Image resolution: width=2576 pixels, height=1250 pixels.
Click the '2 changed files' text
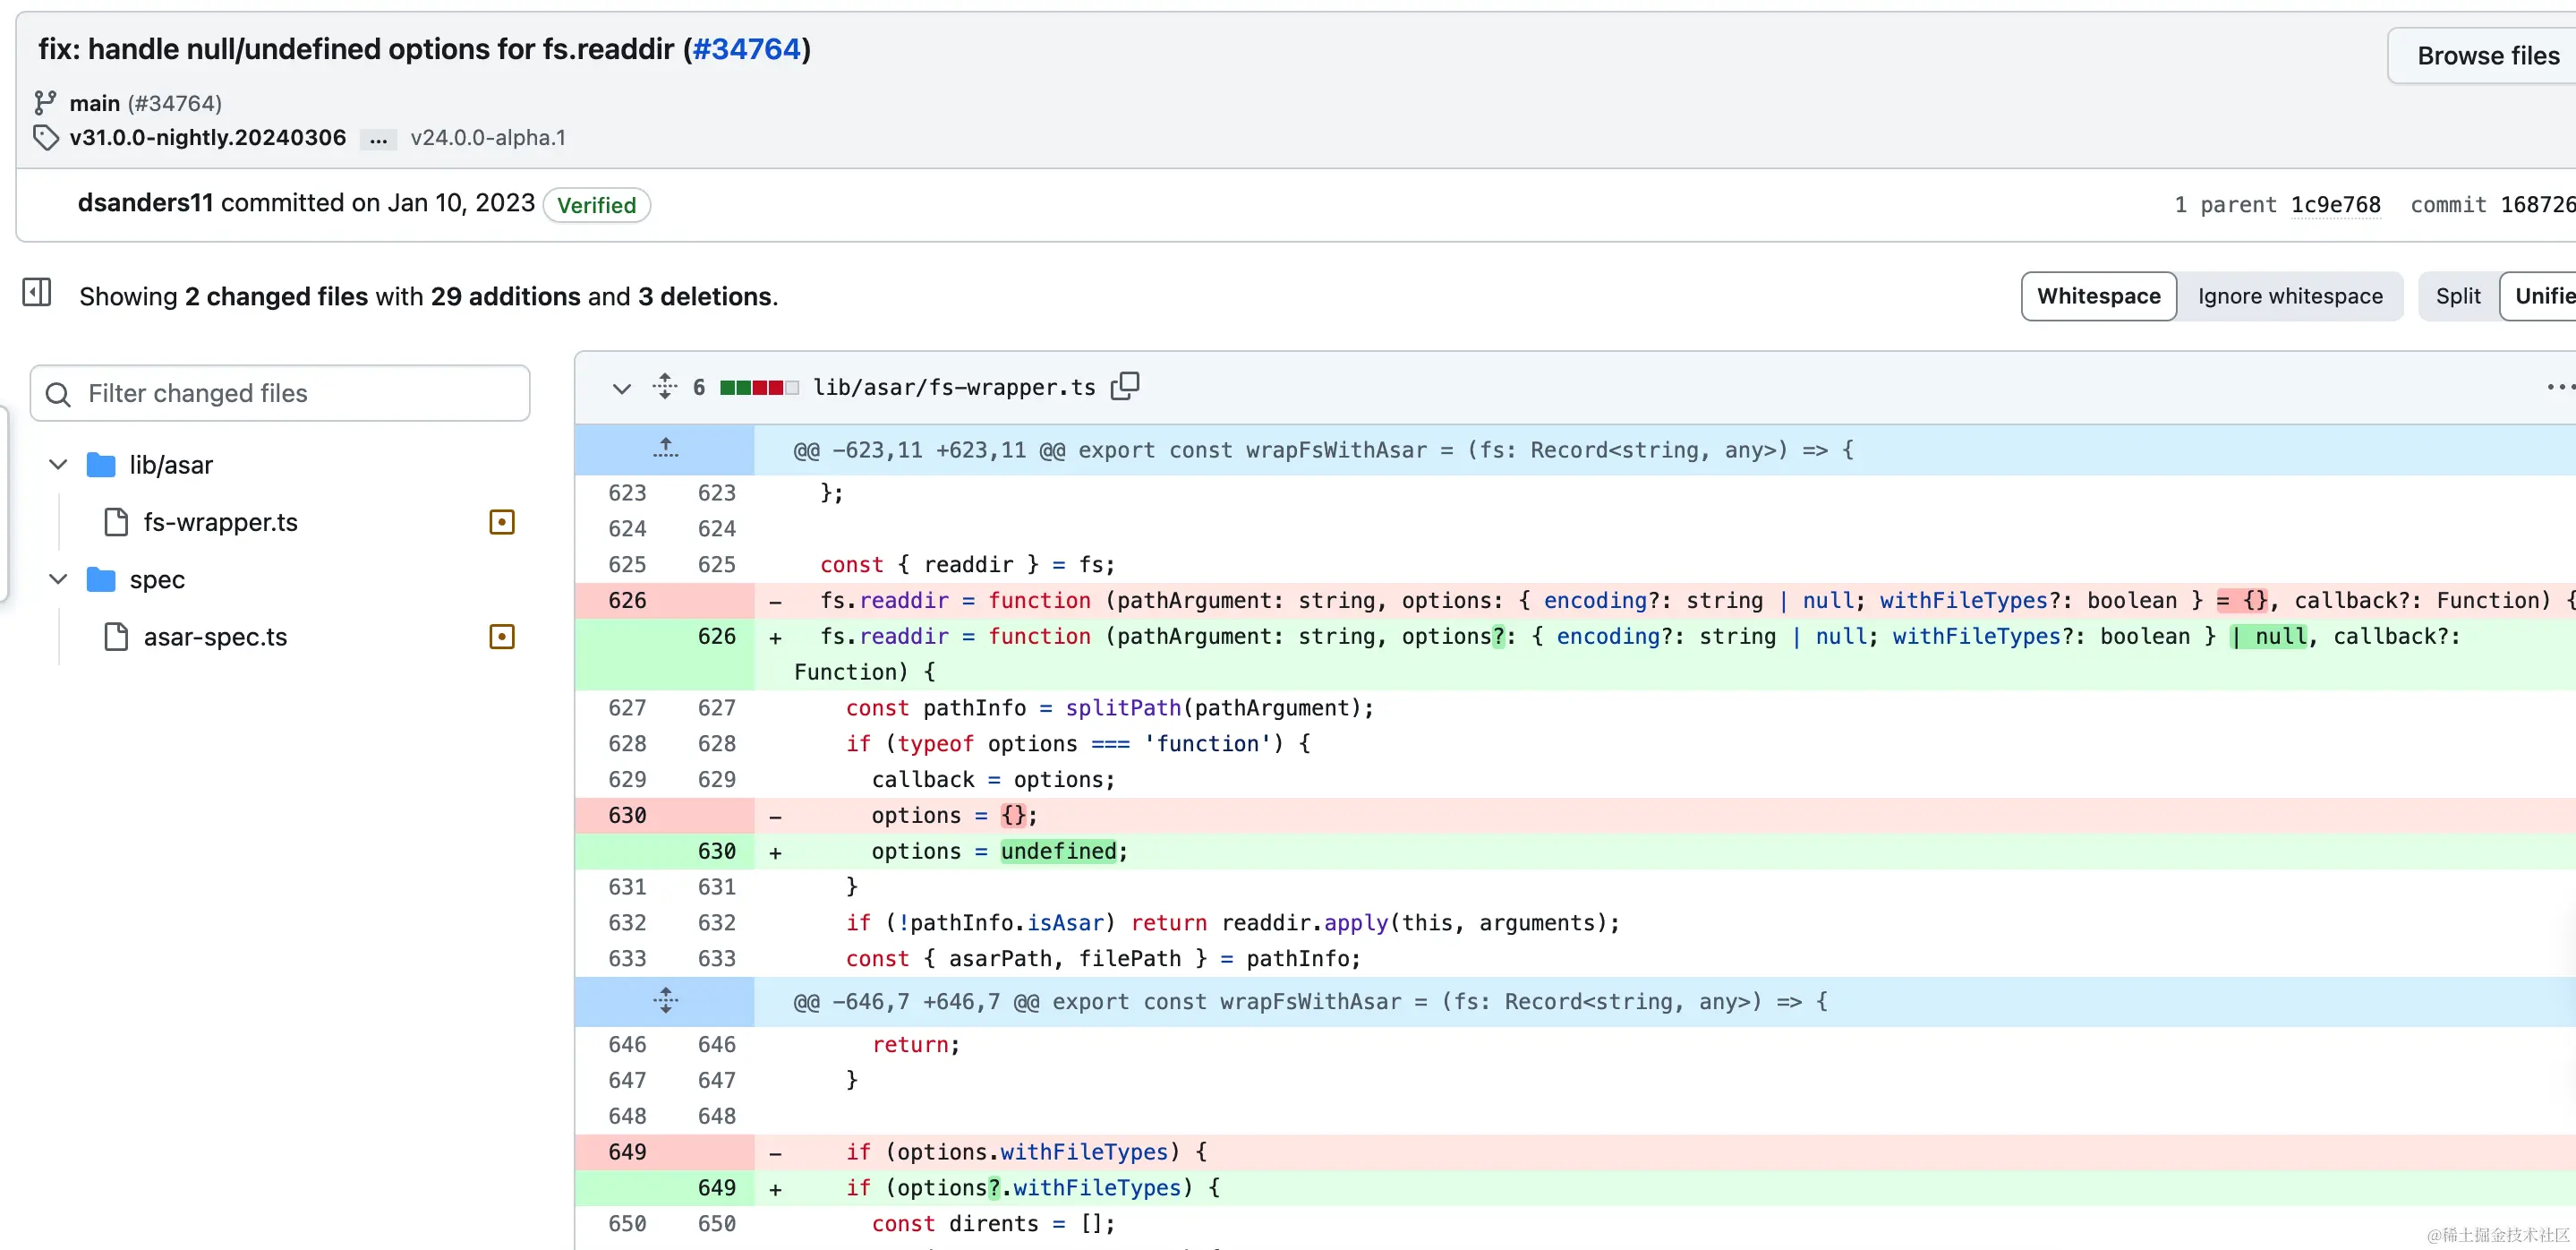coord(276,297)
